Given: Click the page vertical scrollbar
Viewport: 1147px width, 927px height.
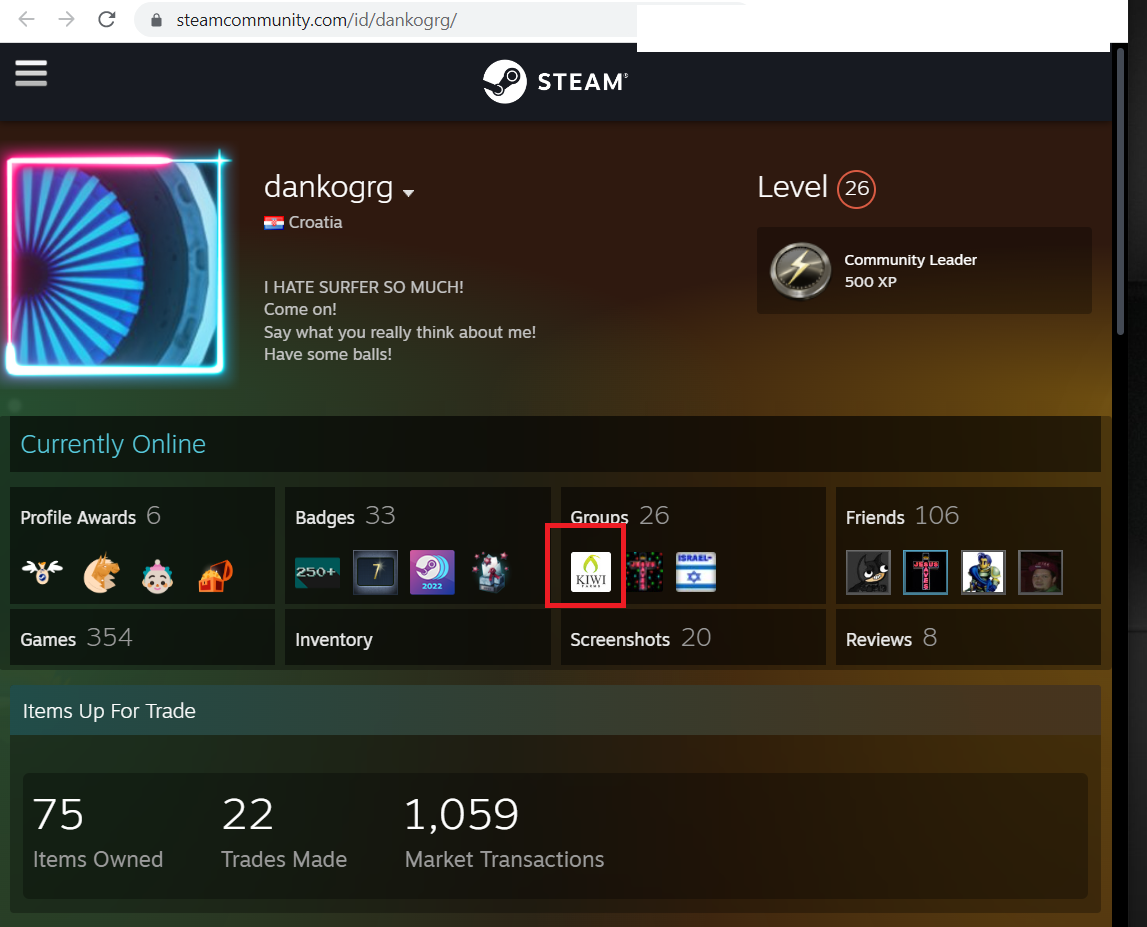Looking at the screenshot, I should pos(1120,190).
